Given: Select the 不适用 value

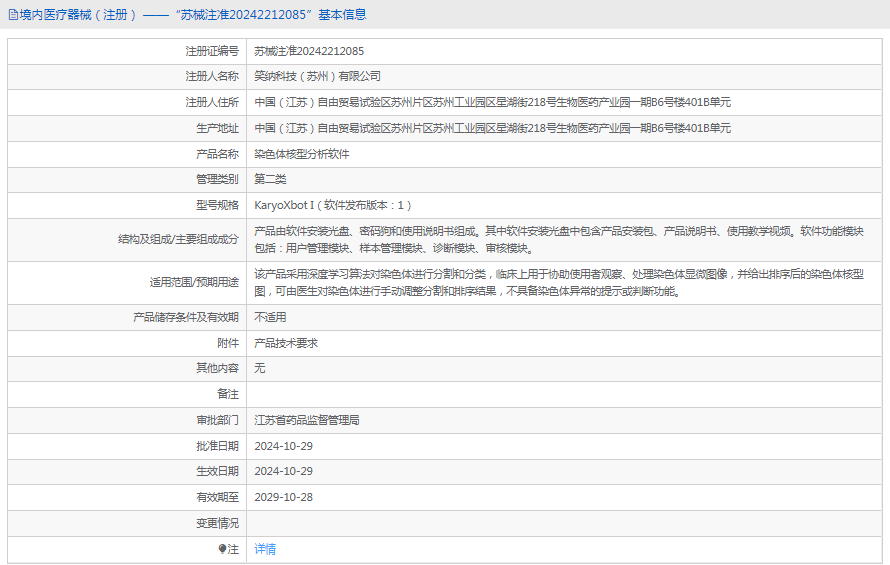Looking at the screenshot, I should pyautogui.click(x=270, y=317).
